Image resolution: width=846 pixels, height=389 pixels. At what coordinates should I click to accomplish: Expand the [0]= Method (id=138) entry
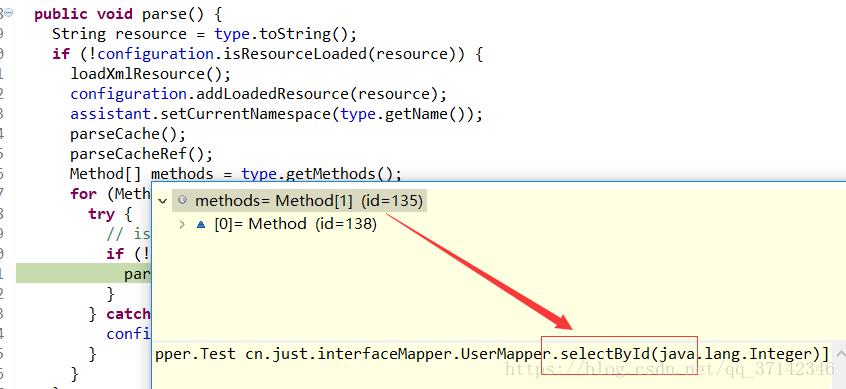(x=182, y=224)
